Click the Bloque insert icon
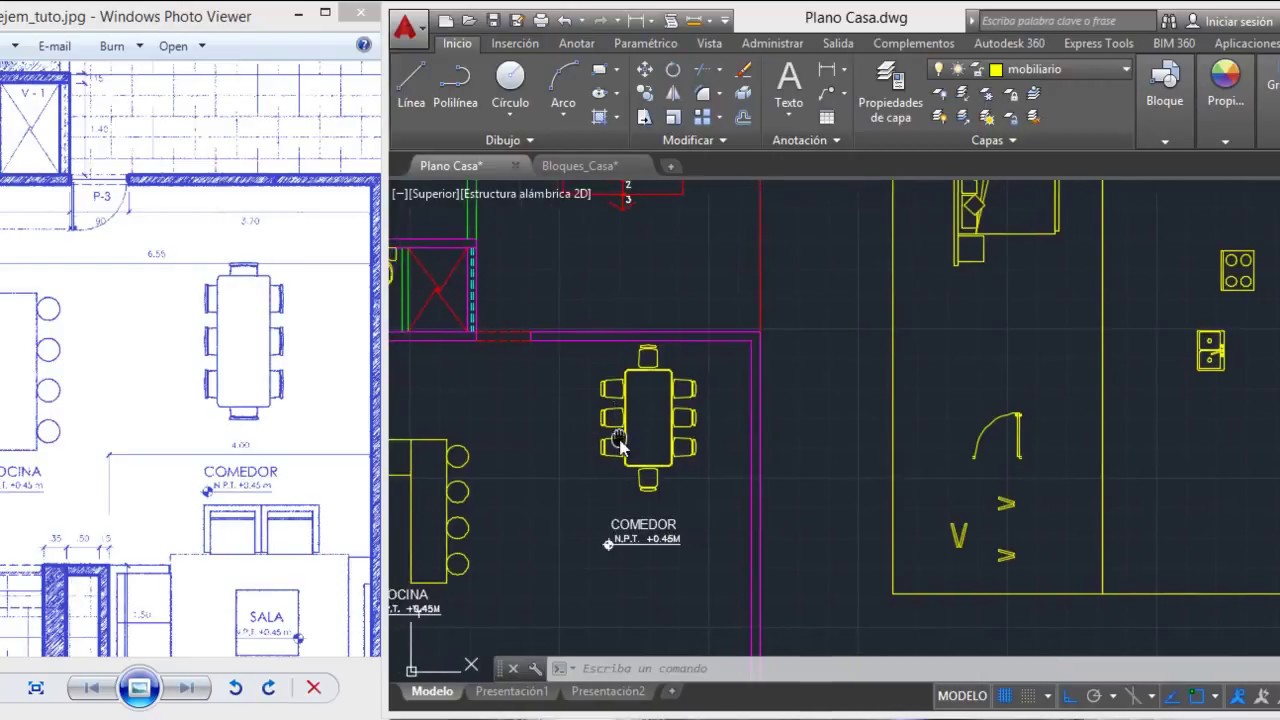The height and width of the screenshot is (720, 1280). [1165, 84]
